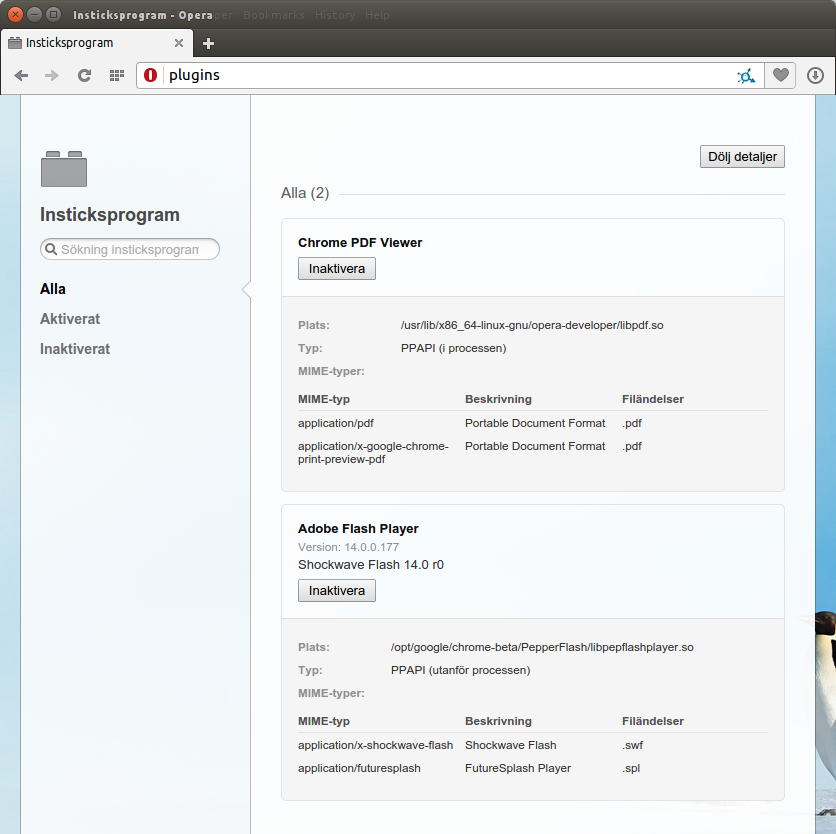Click the Chrome PDF Viewer title
The image size is (836, 834).
click(360, 243)
